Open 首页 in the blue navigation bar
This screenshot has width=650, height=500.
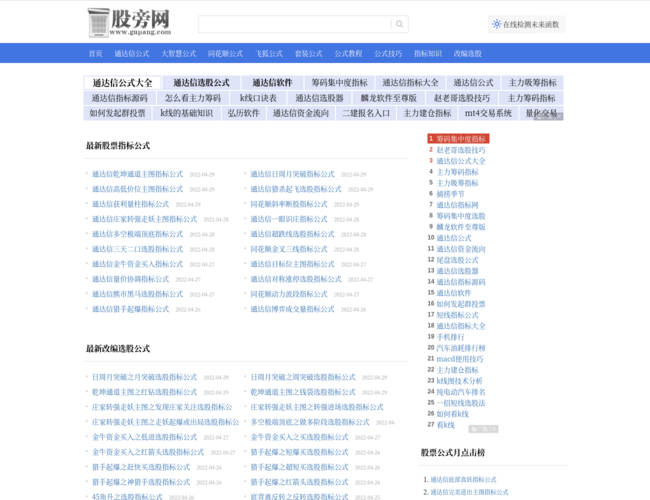pos(95,53)
